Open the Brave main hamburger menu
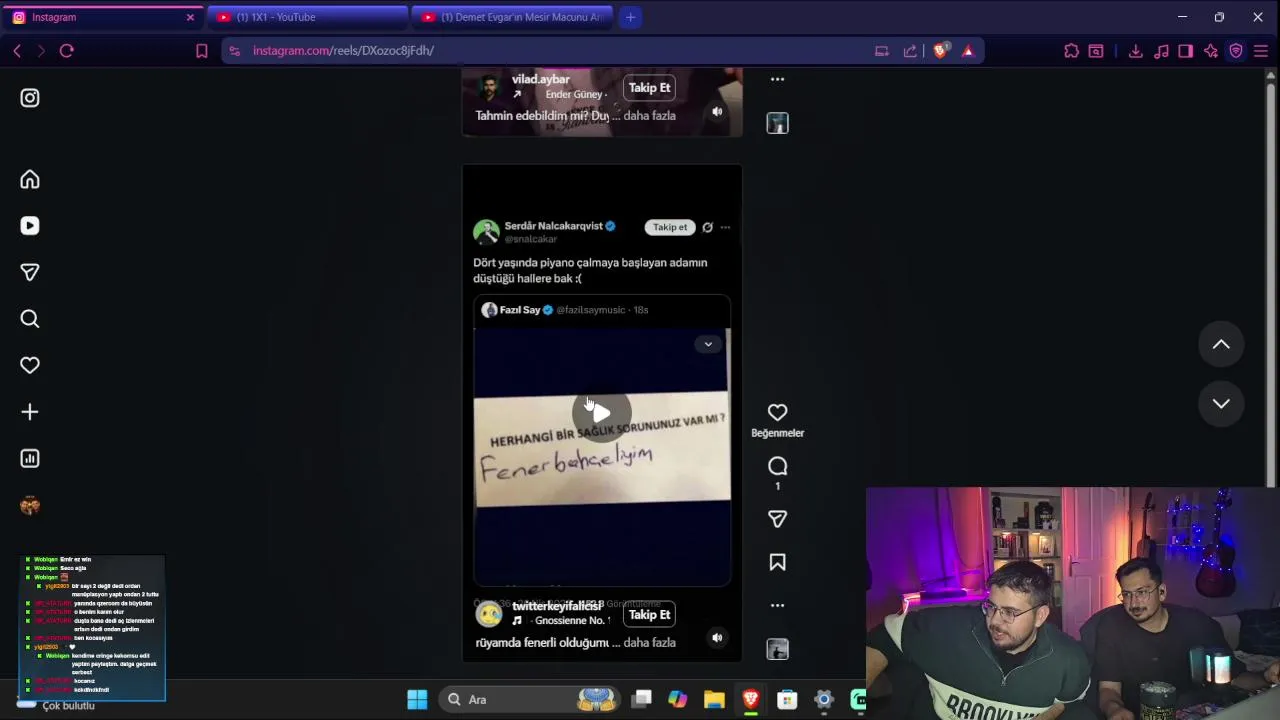This screenshot has width=1280, height=720. point(1261,50)
